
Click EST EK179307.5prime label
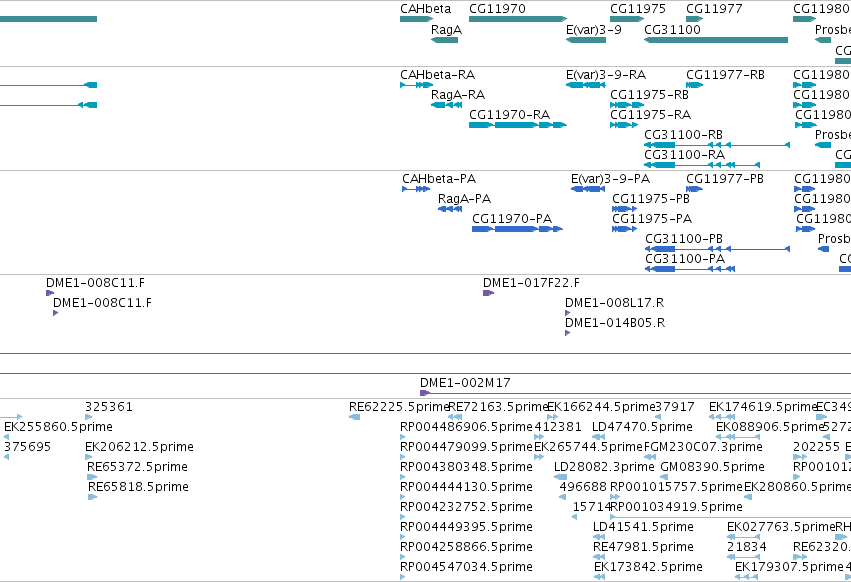pos(789,568)
